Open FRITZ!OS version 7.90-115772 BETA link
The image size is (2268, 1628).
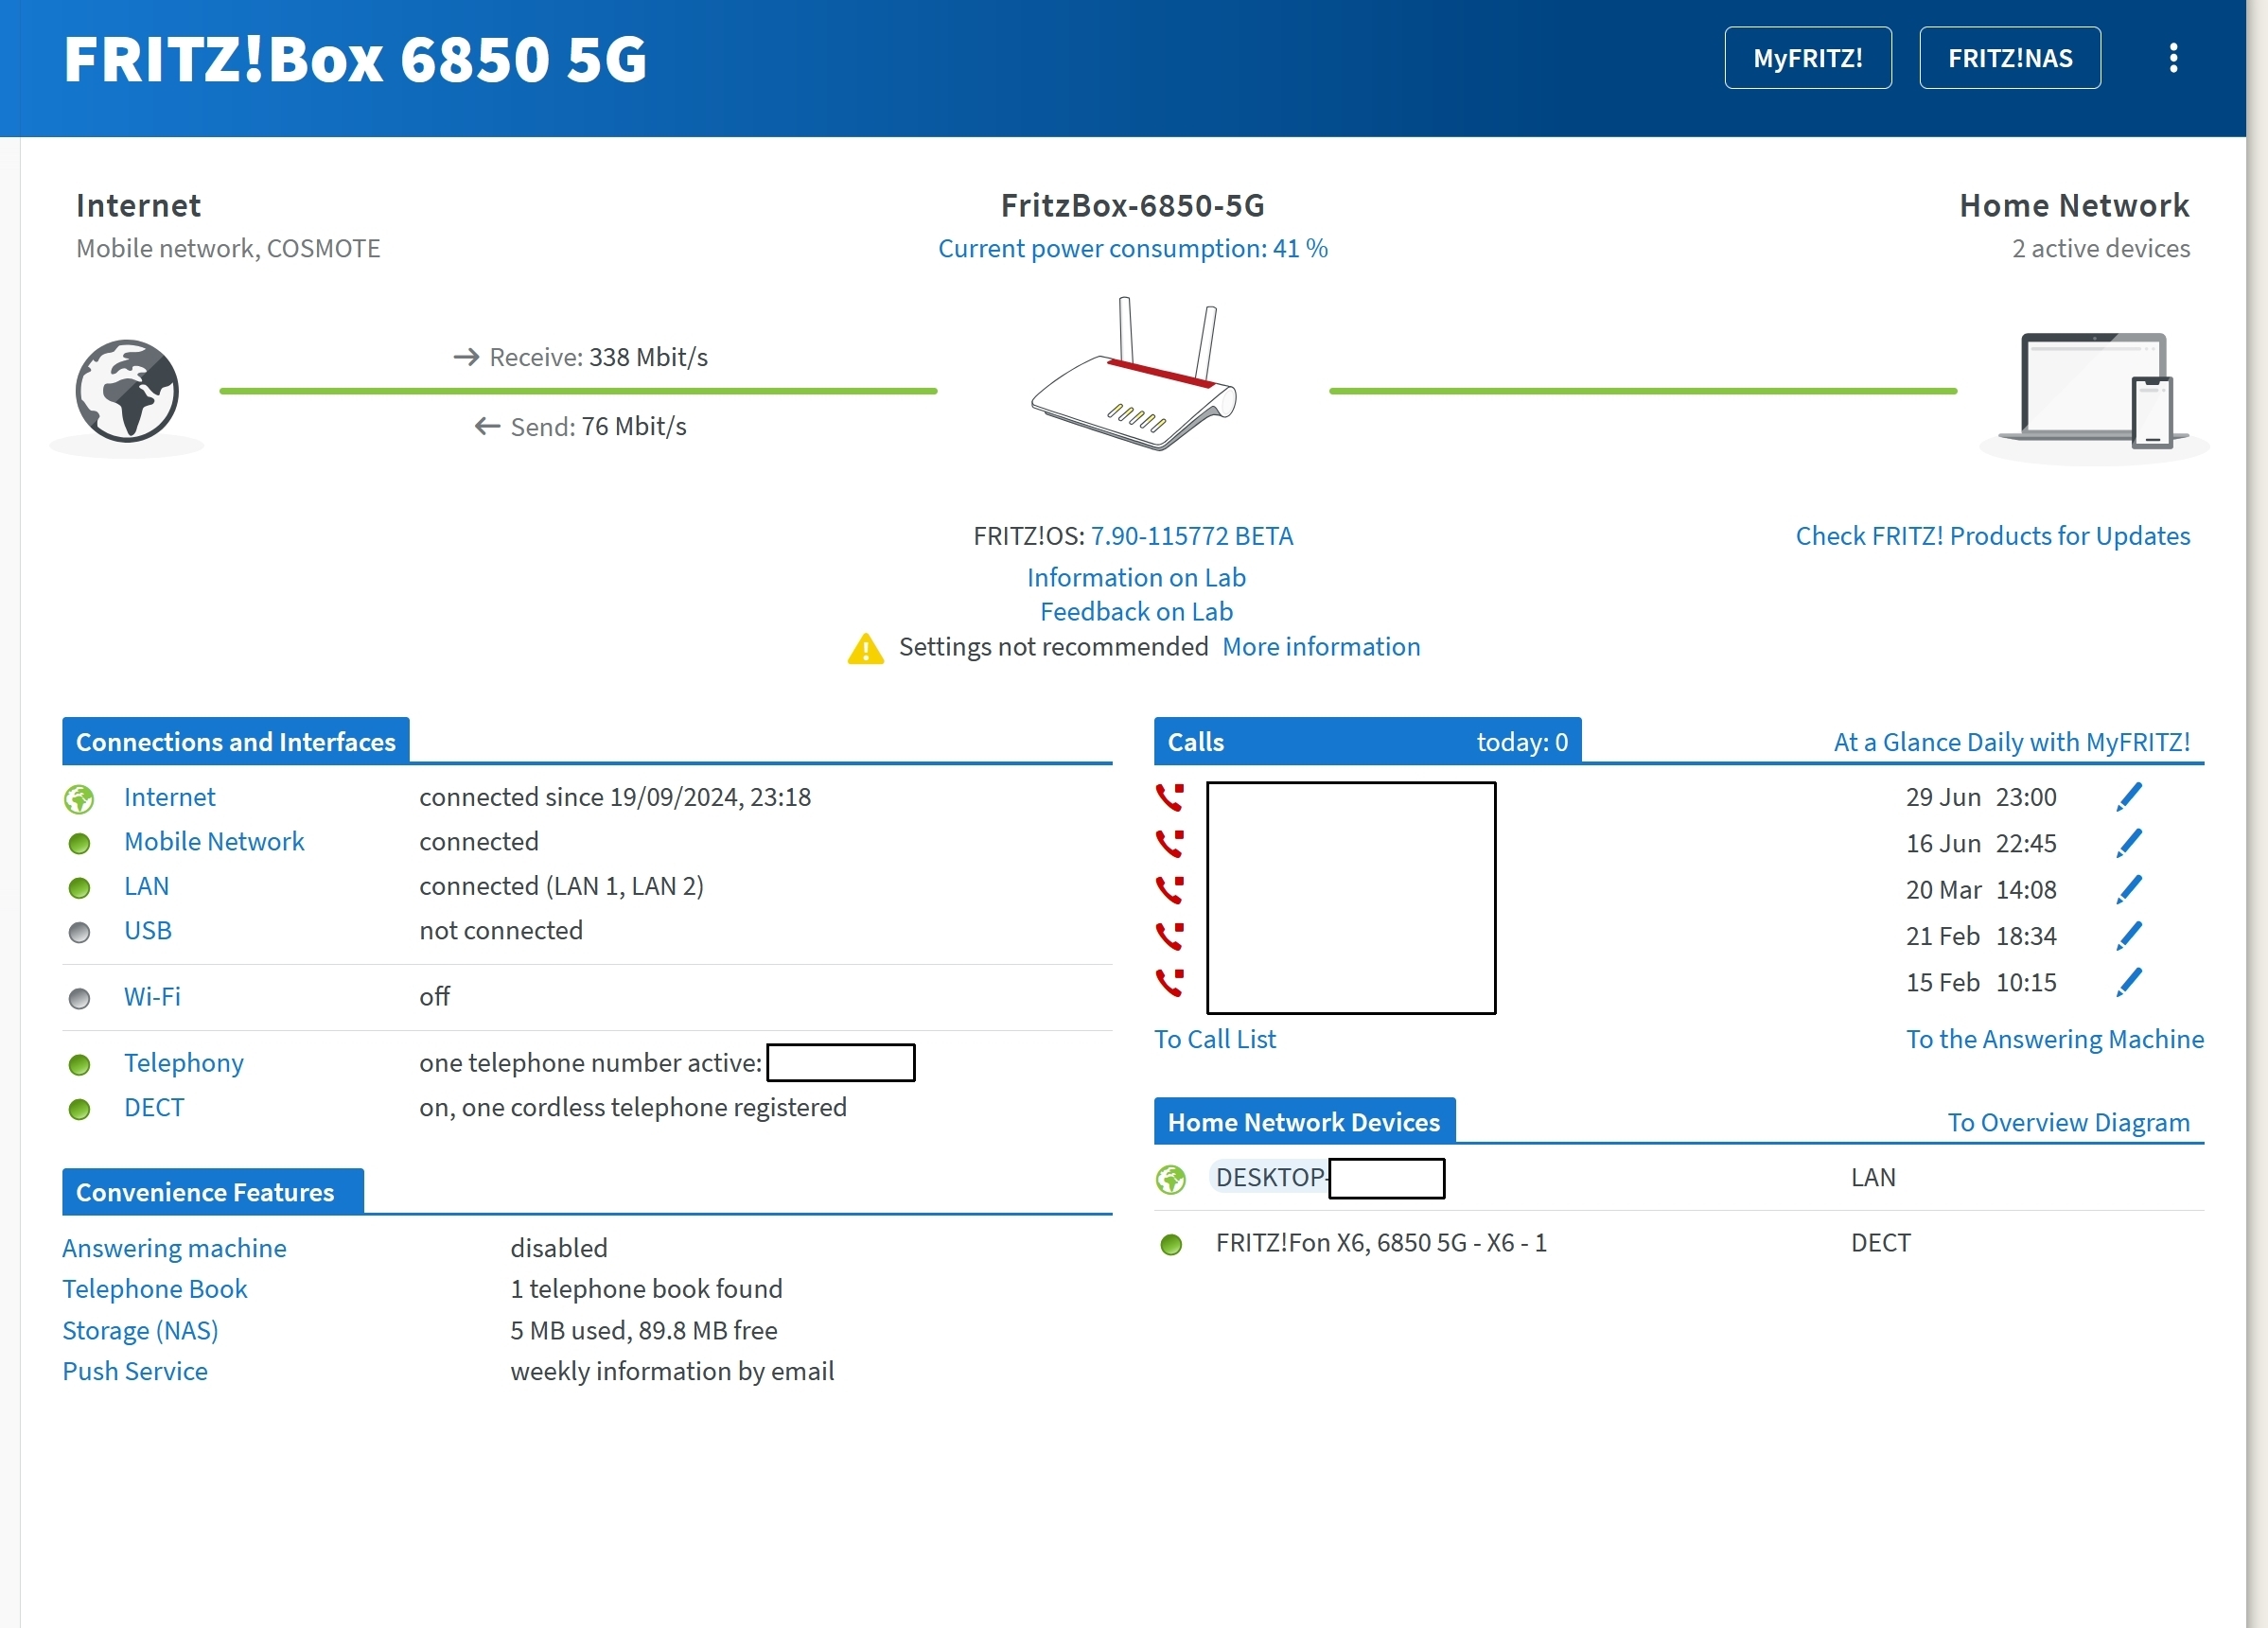tap(1192, 536)
